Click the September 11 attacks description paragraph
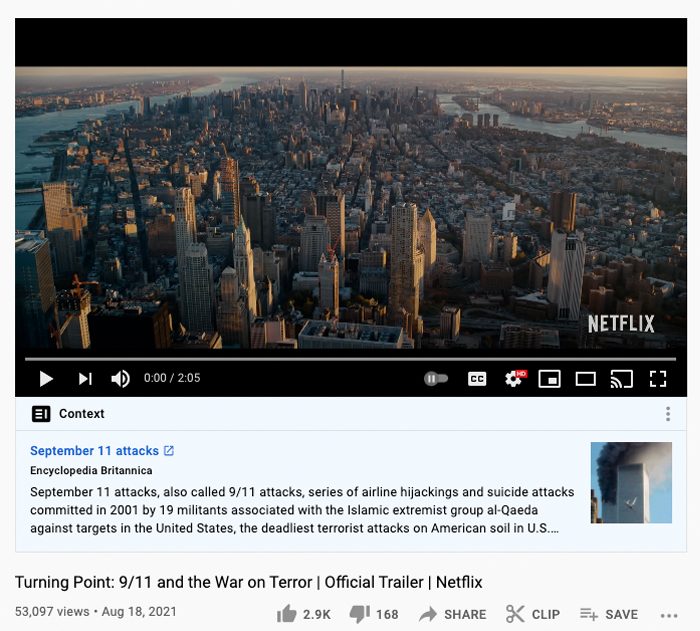 302,510
